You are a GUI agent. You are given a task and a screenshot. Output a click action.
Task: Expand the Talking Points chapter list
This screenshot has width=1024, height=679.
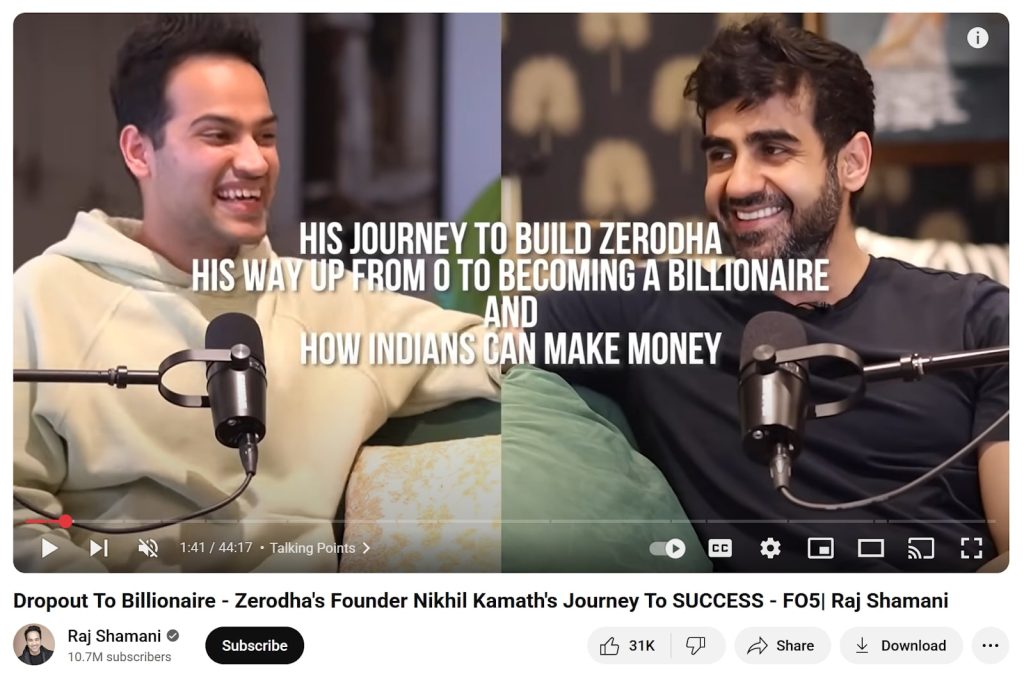point(319,548)
